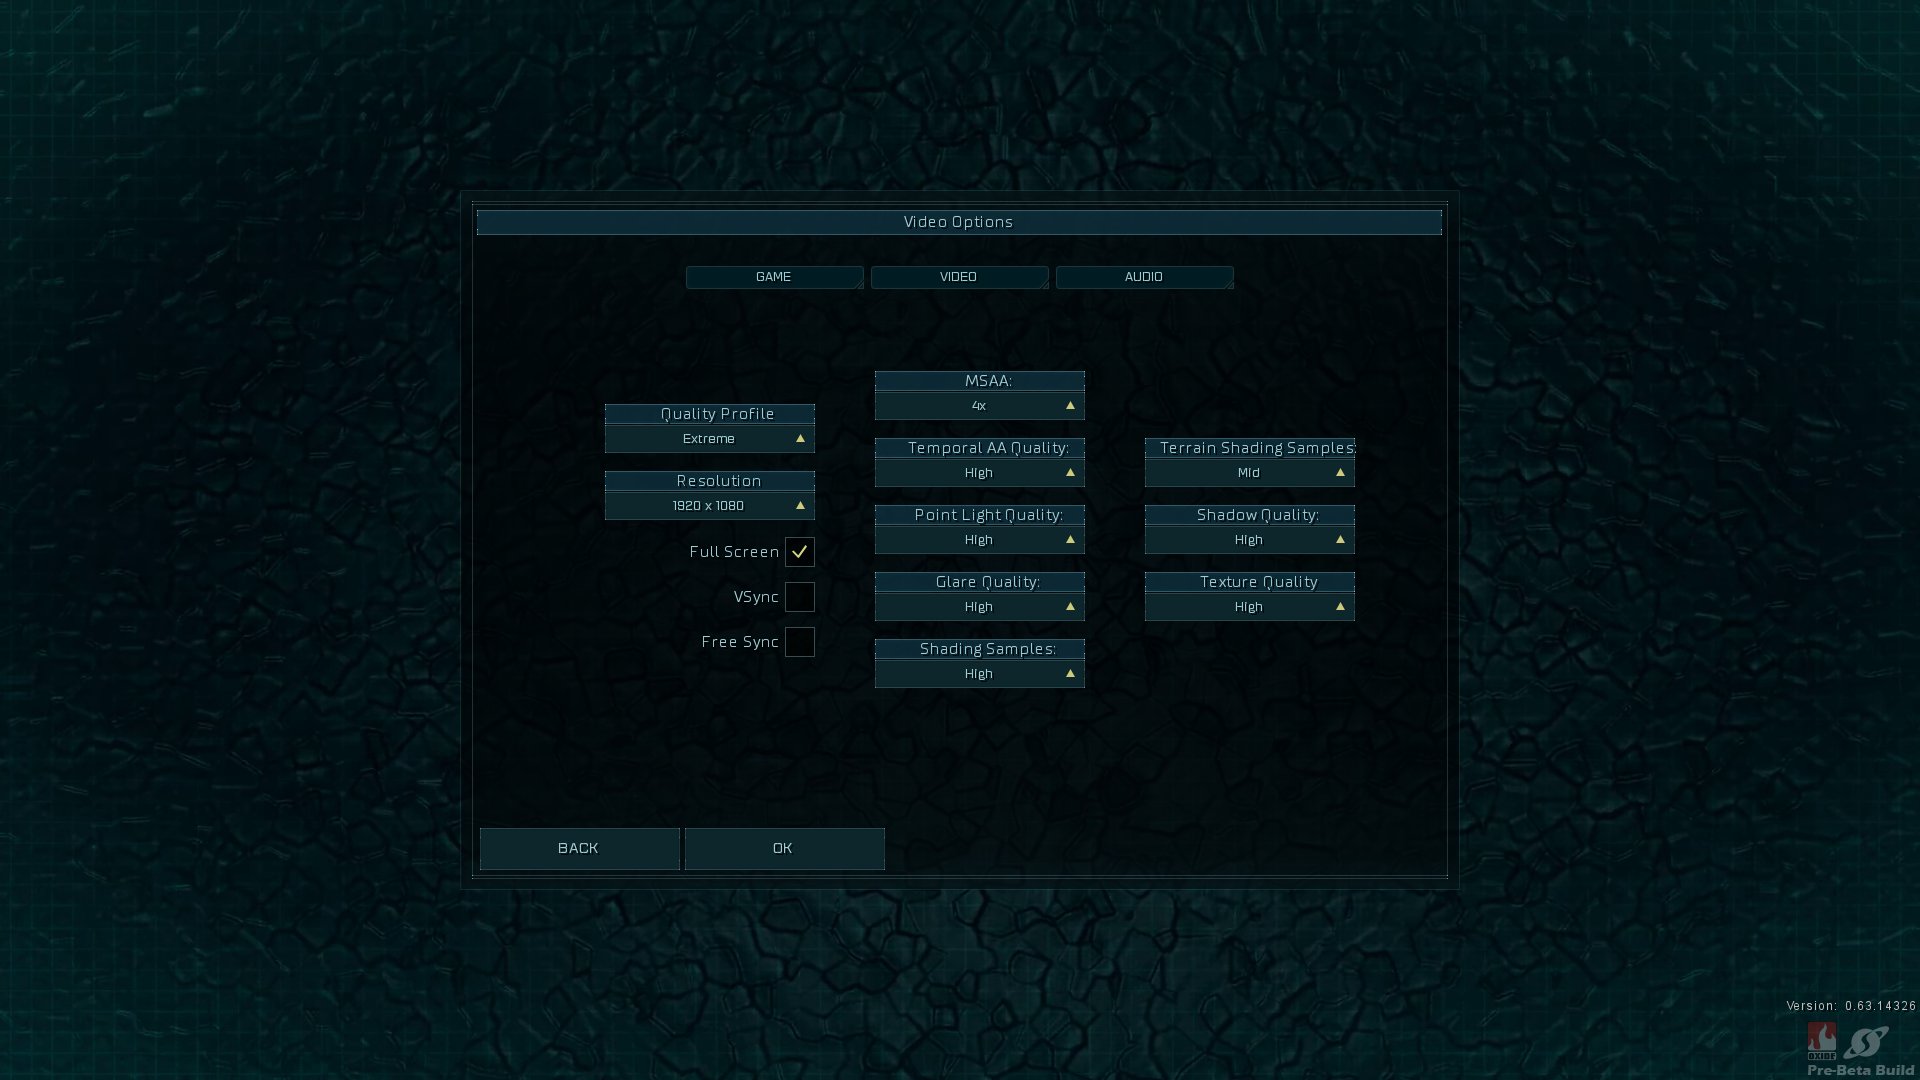
Task: Open the Point Light Quality dropdown
Action: pos(980,540)
